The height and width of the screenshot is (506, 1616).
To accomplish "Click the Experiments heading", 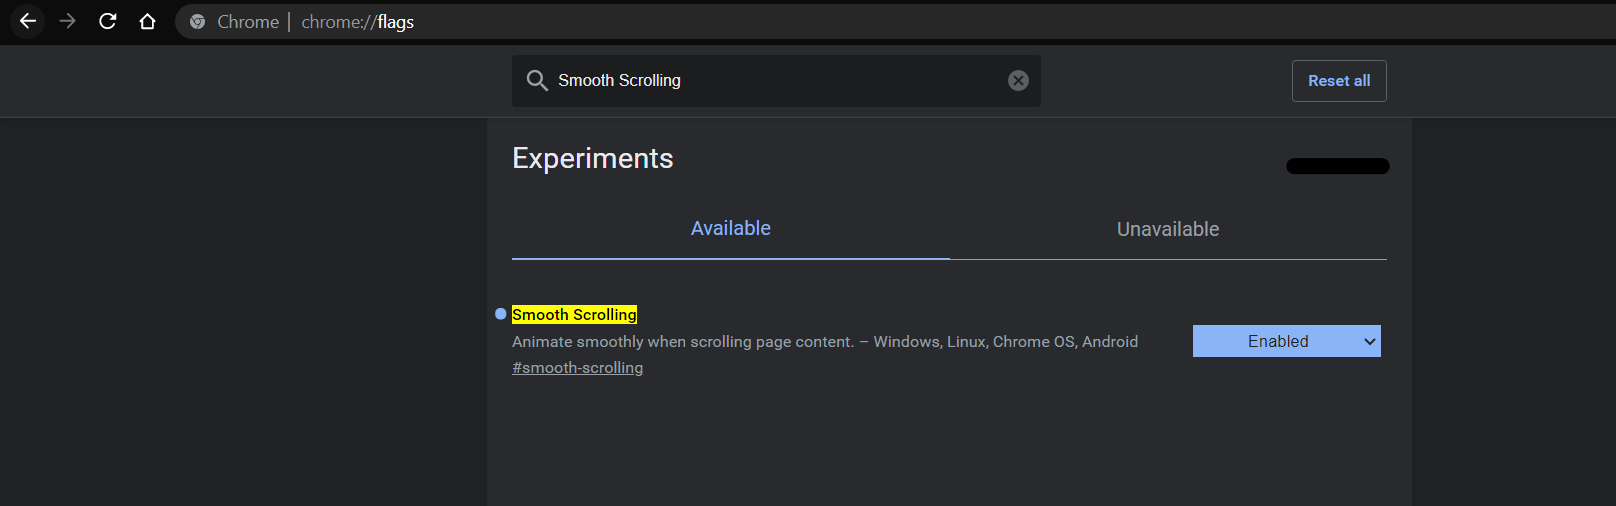I will point(593,158).
